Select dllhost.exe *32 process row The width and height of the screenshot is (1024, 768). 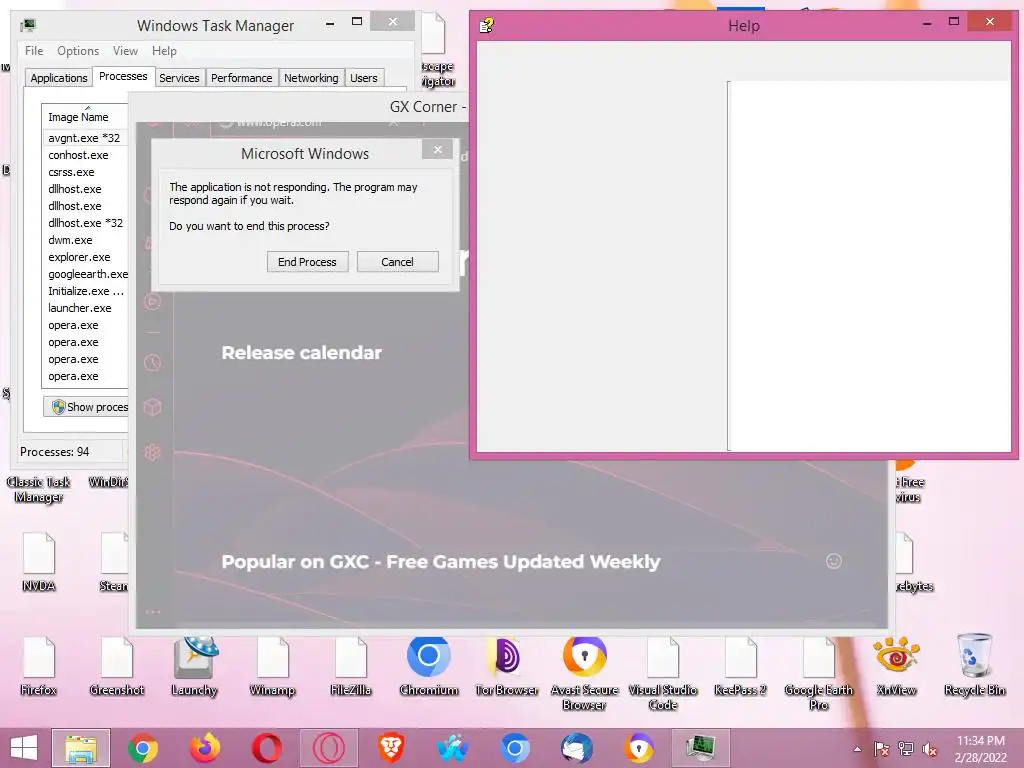[x=85, y=223]
